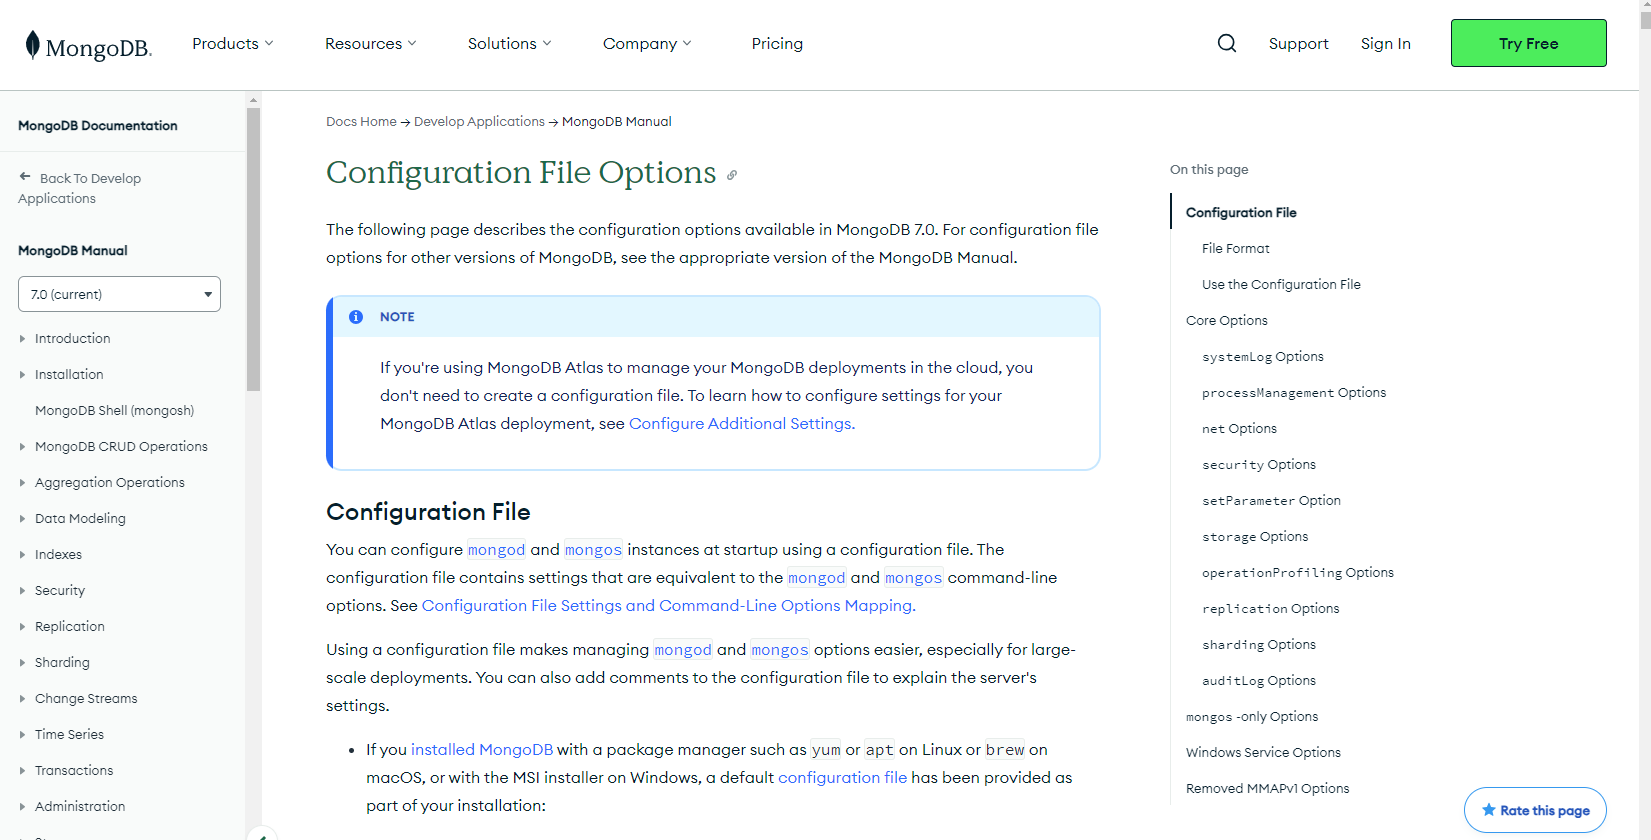The height and width of the screenshot is (840, 1651).
Task: Go to Docs Home breadcrumb
Action: [x=361, y=122]
